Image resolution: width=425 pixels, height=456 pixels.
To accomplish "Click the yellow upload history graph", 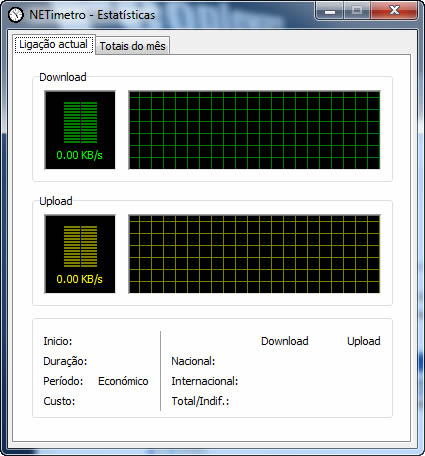I will click(x=254, y=254).
